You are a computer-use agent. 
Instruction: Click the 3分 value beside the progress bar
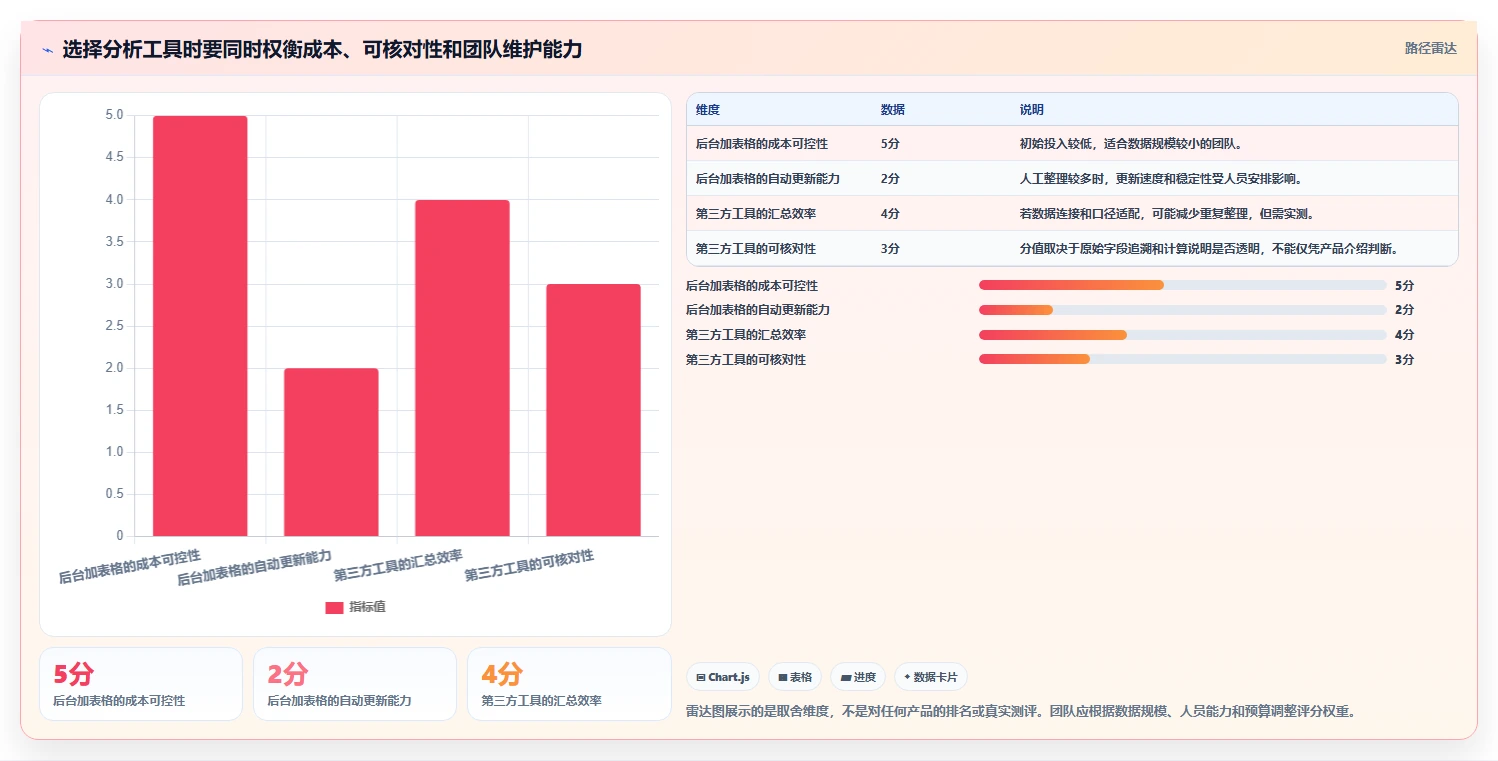pyautogui.click(x=1404, y=360)
